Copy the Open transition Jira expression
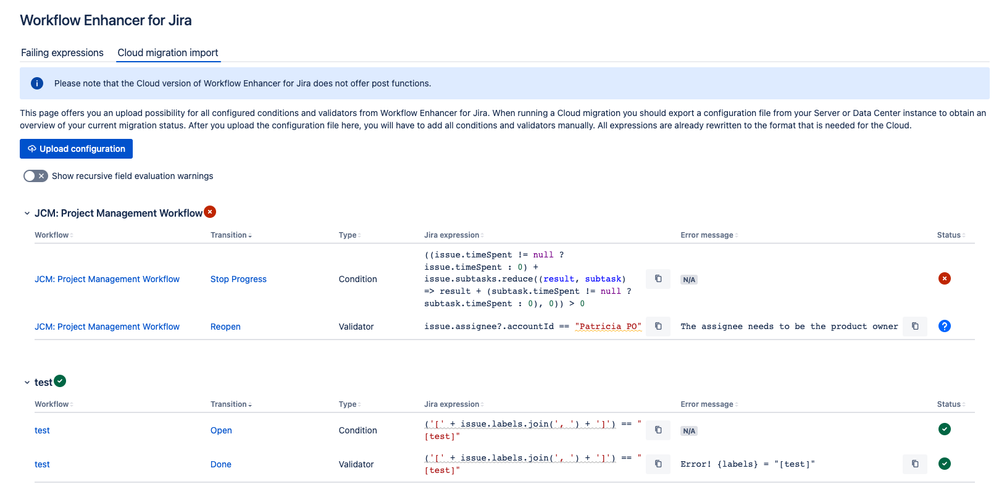The image size is (999, 492). (x=658, y=430)
